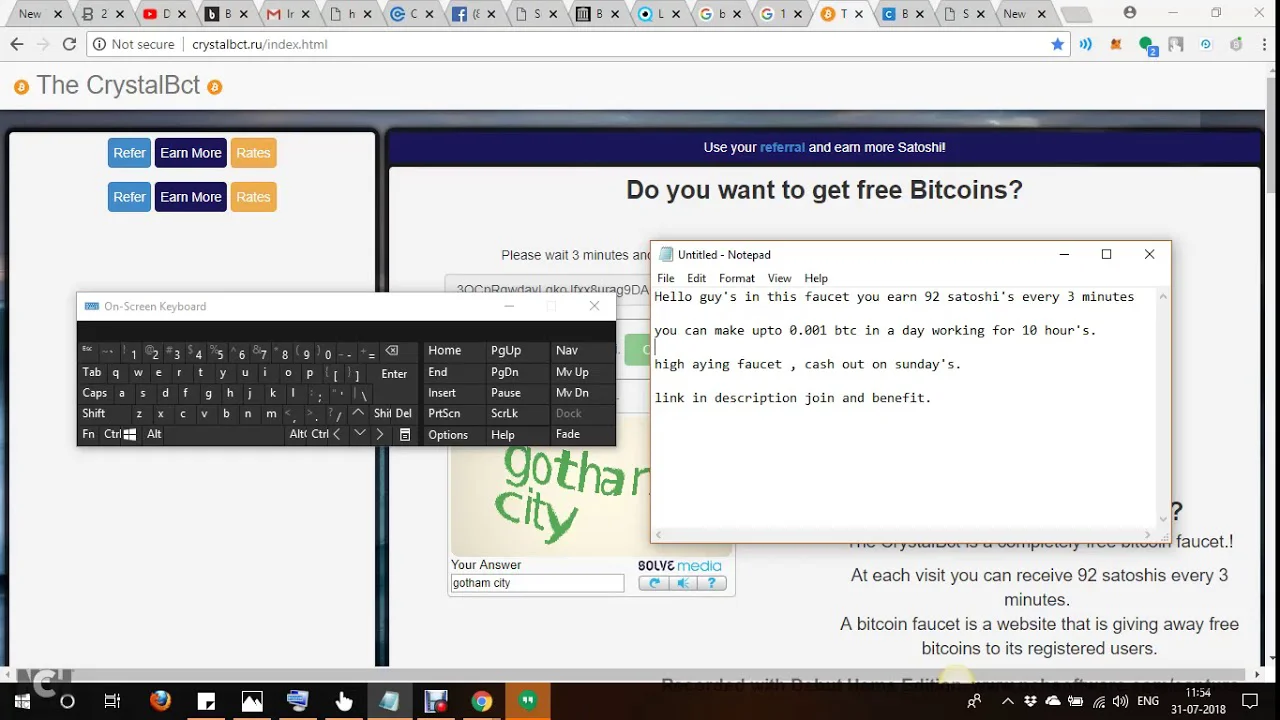Reload the Solve Media captcha puzzle

point(654,584)
